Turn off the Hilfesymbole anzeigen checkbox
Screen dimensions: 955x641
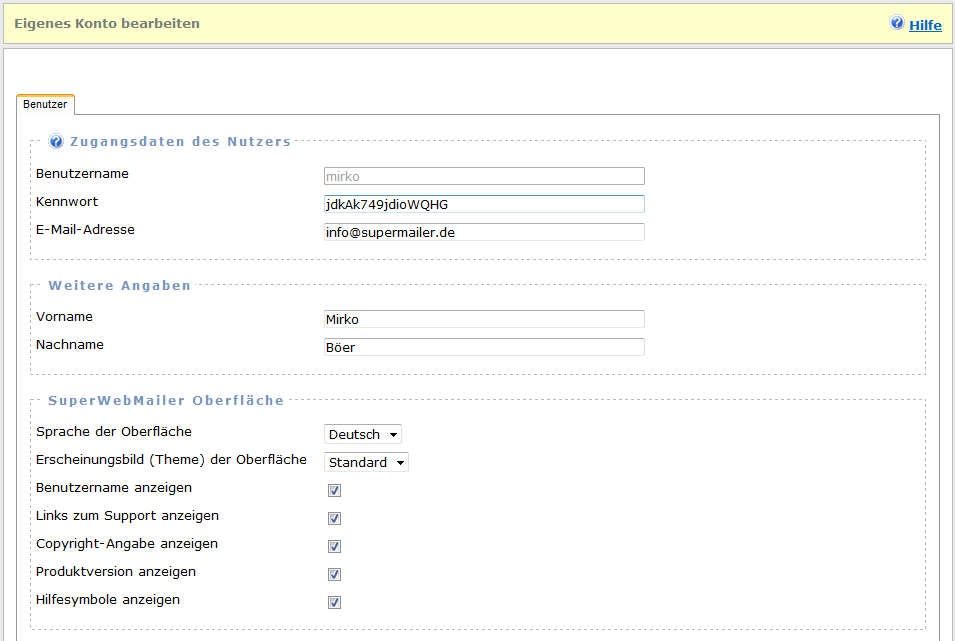point(335,602)
